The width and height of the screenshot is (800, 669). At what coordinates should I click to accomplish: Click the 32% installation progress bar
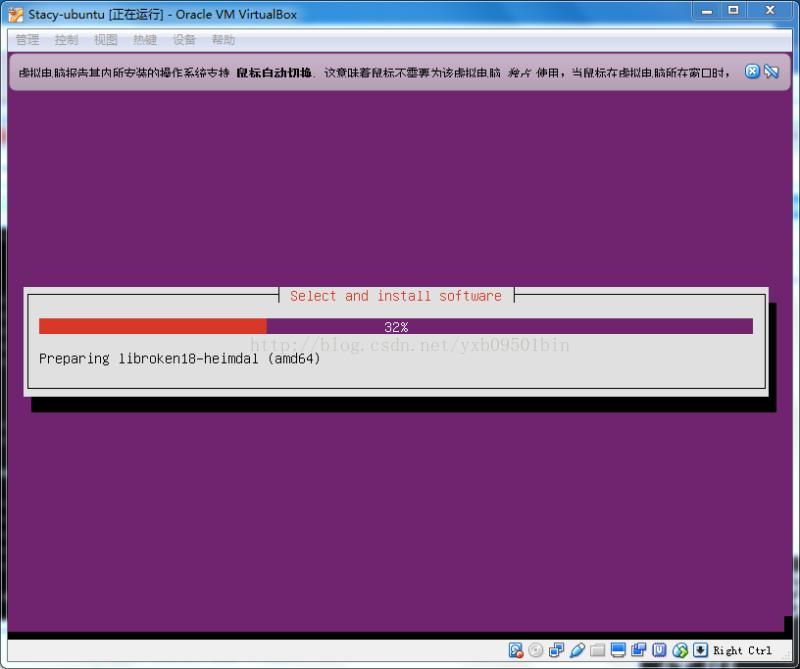coord(396,327)
